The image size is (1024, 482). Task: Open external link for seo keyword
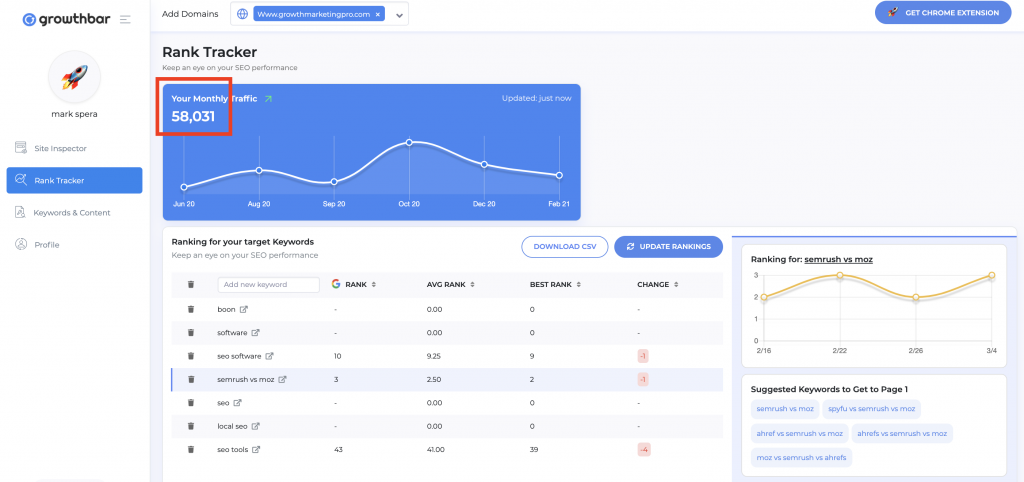238,403
